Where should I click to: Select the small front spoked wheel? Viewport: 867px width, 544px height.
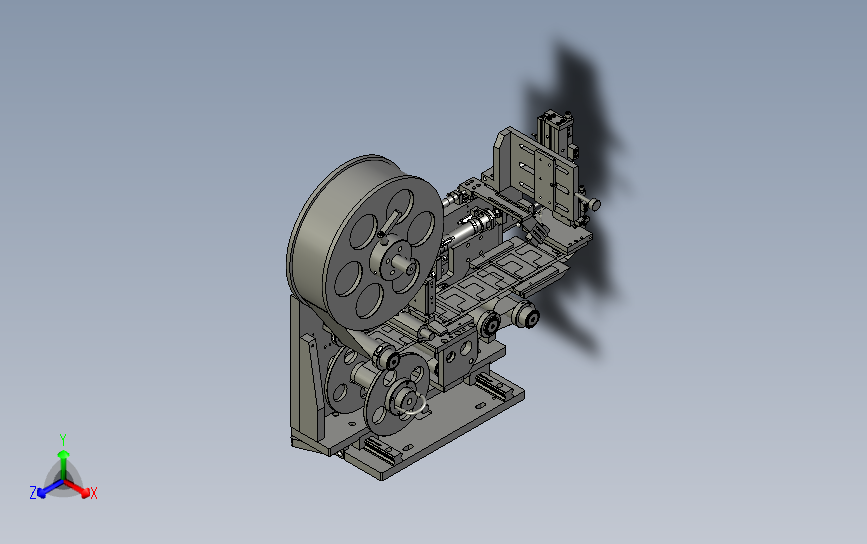click(x=396, y=393)
